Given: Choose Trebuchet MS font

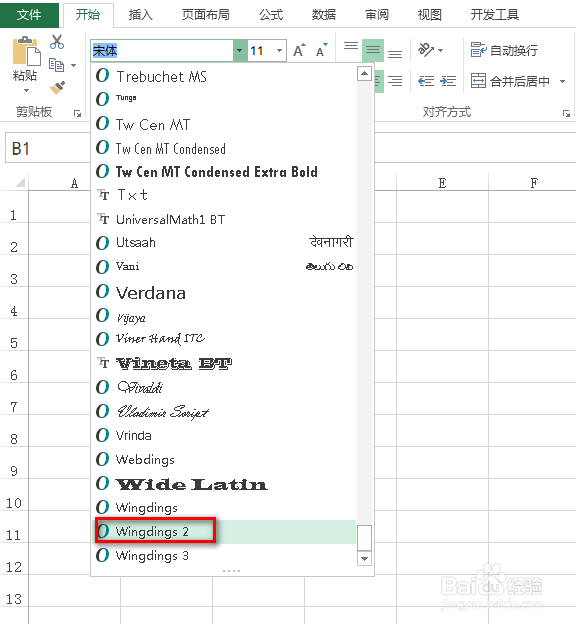Looking at the screenshot, I should 225,76.
